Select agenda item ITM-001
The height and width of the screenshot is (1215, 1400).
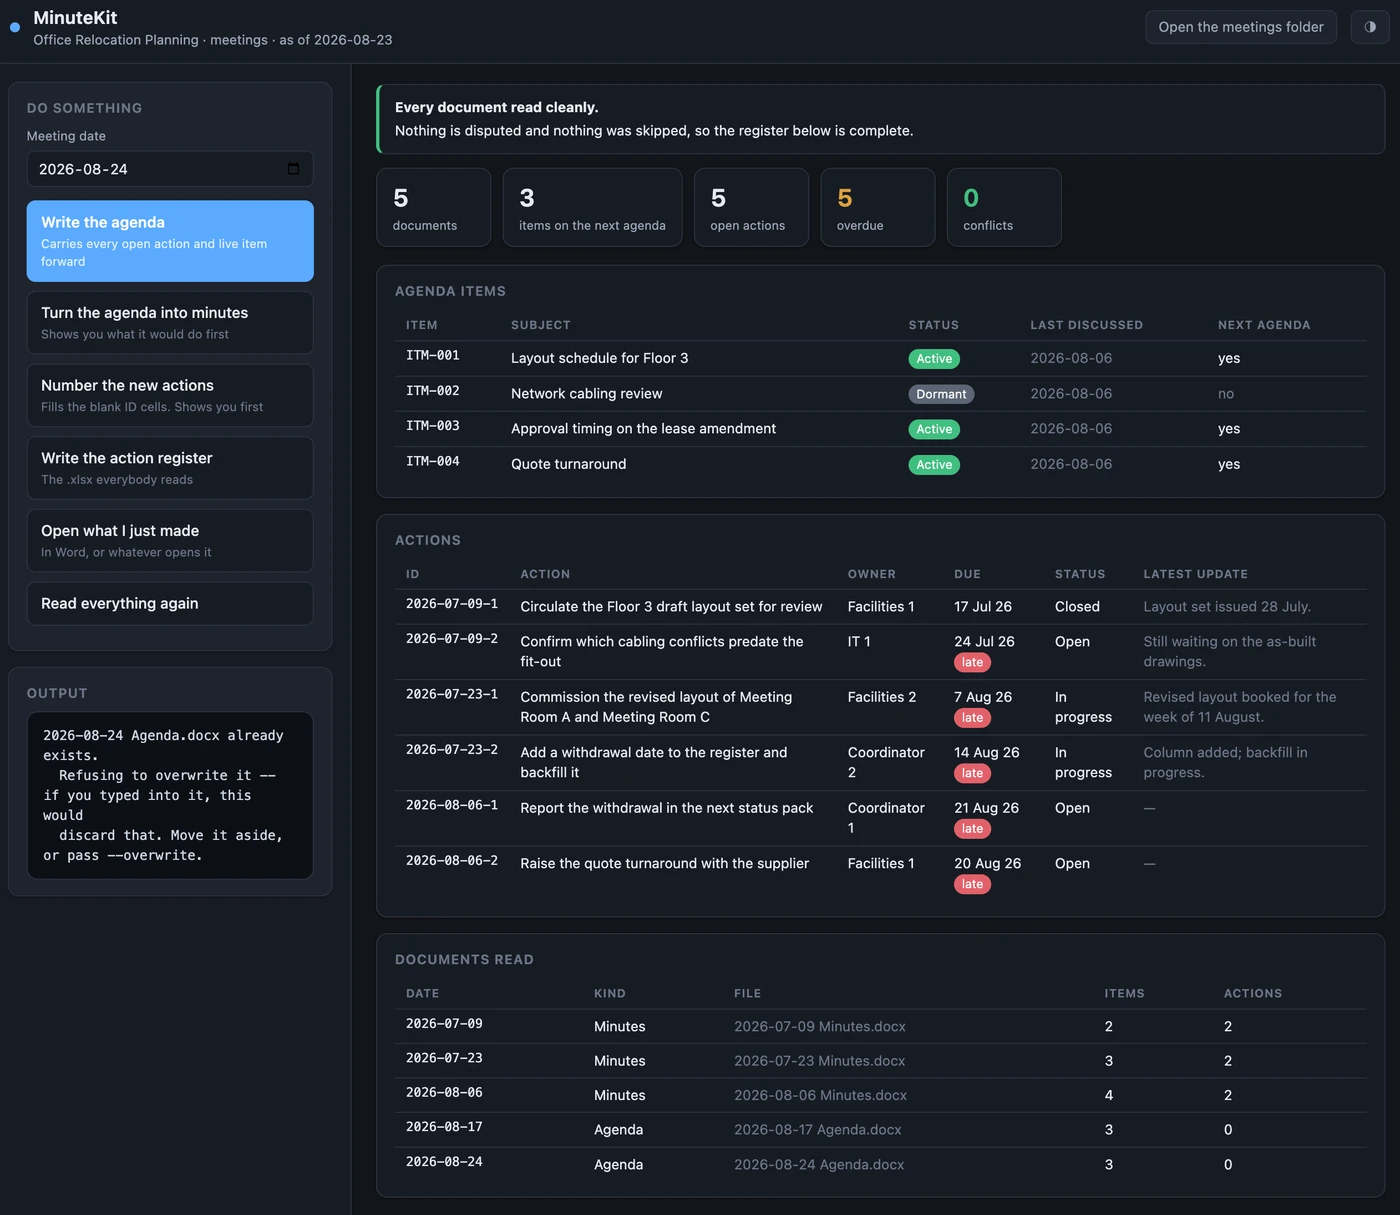(433, 355)
